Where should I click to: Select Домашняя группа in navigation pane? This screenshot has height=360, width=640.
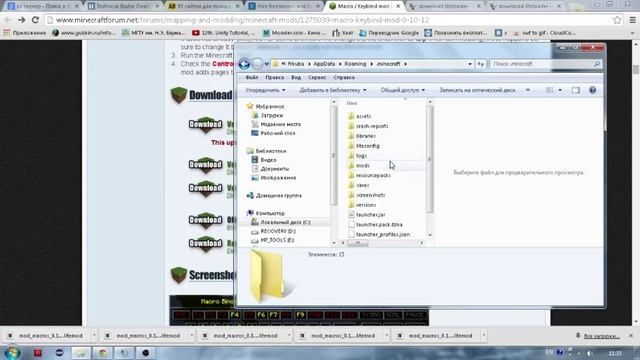click(x=278, y=196)
